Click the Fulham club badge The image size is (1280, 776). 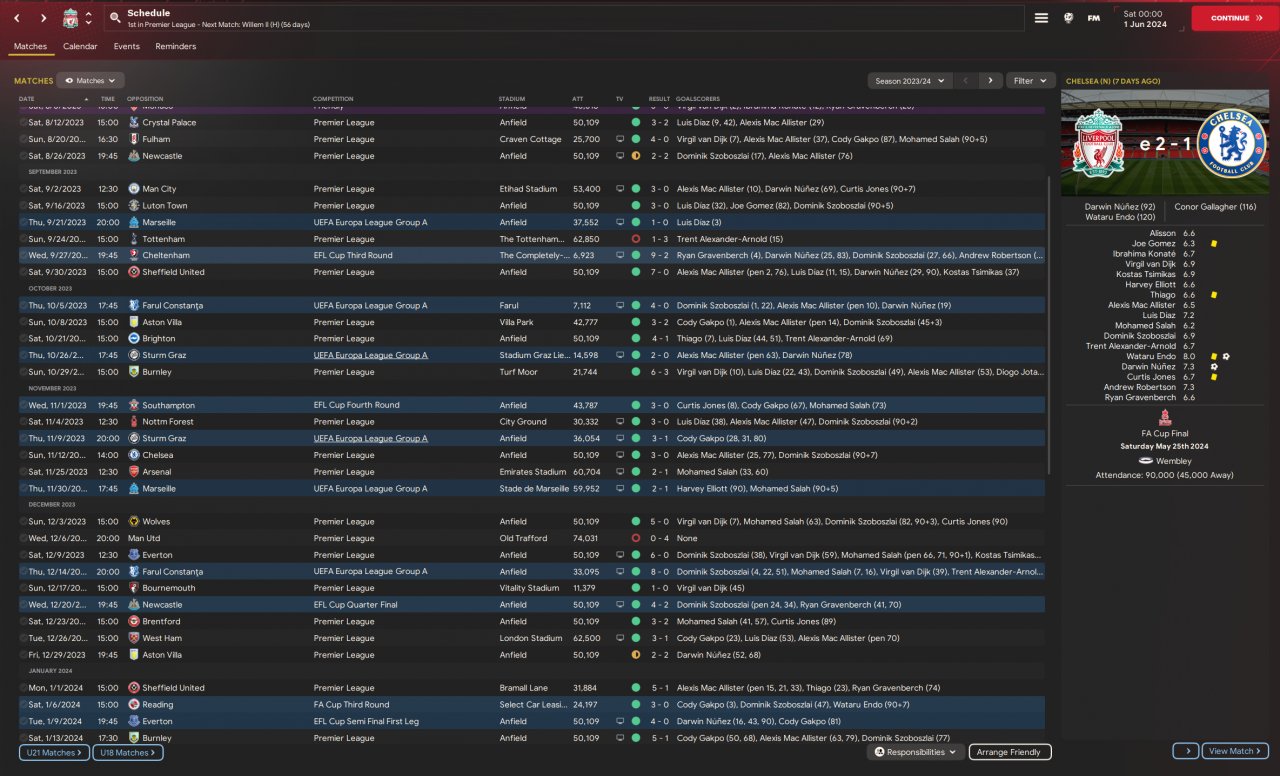[x=134, y=139]
